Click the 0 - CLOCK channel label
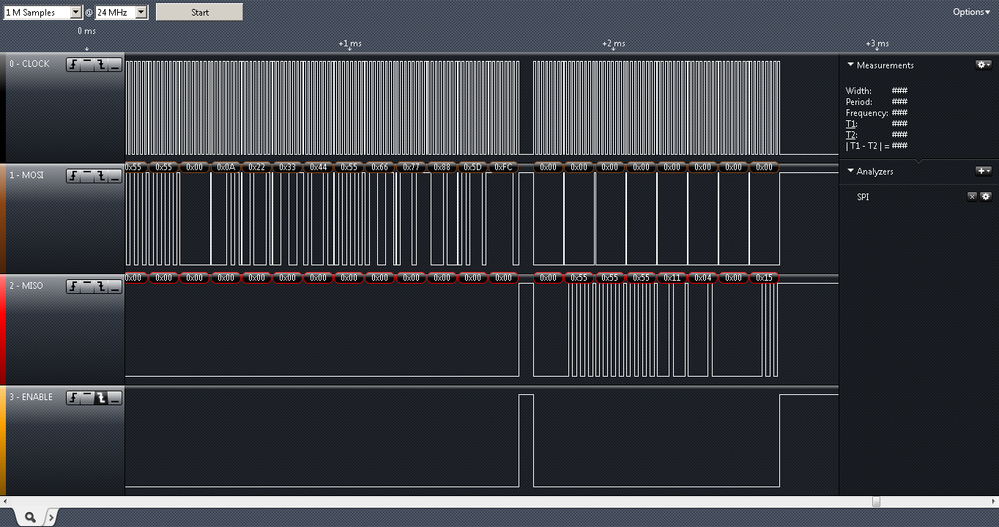Screen dimensions: 999x527 (x=29, y=64)
